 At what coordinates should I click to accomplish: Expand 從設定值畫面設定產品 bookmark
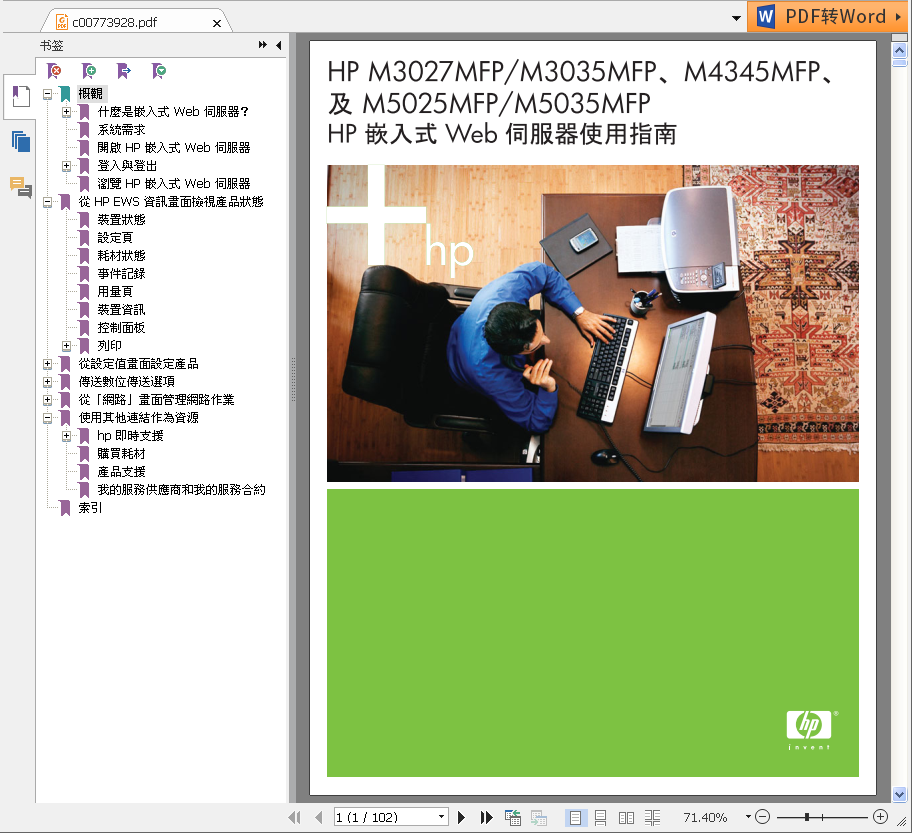48,364
